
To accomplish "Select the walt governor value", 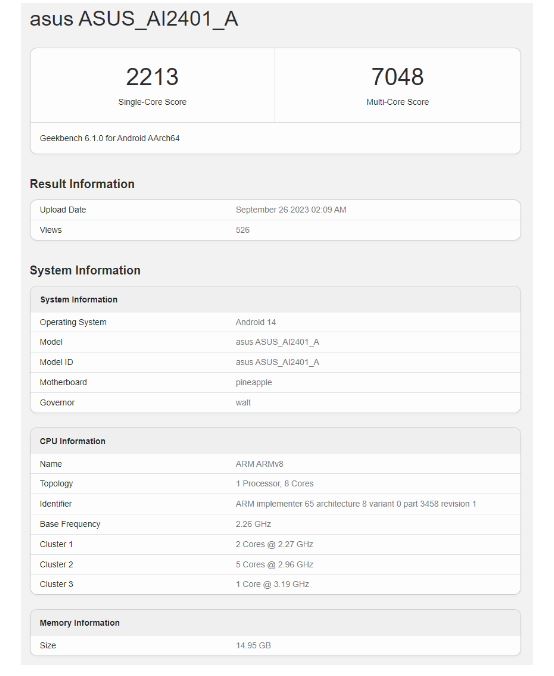I will click(243, 403).
